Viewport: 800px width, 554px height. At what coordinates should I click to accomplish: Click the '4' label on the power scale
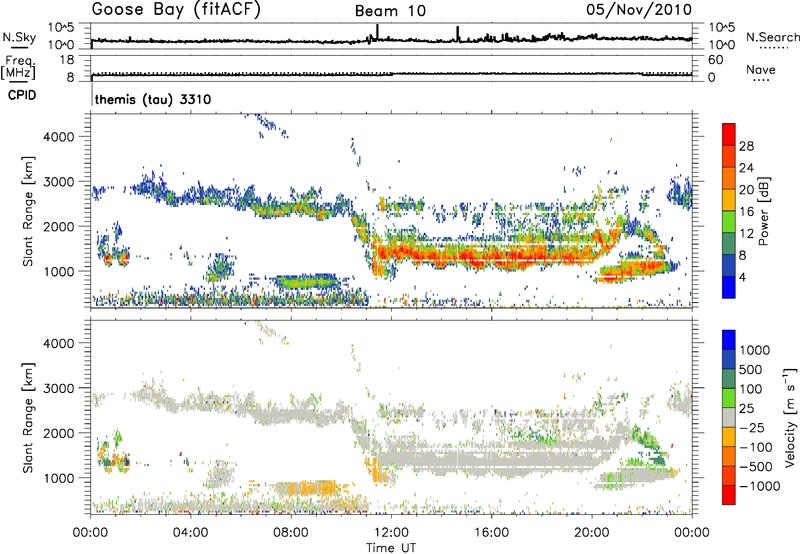point(742,278)
